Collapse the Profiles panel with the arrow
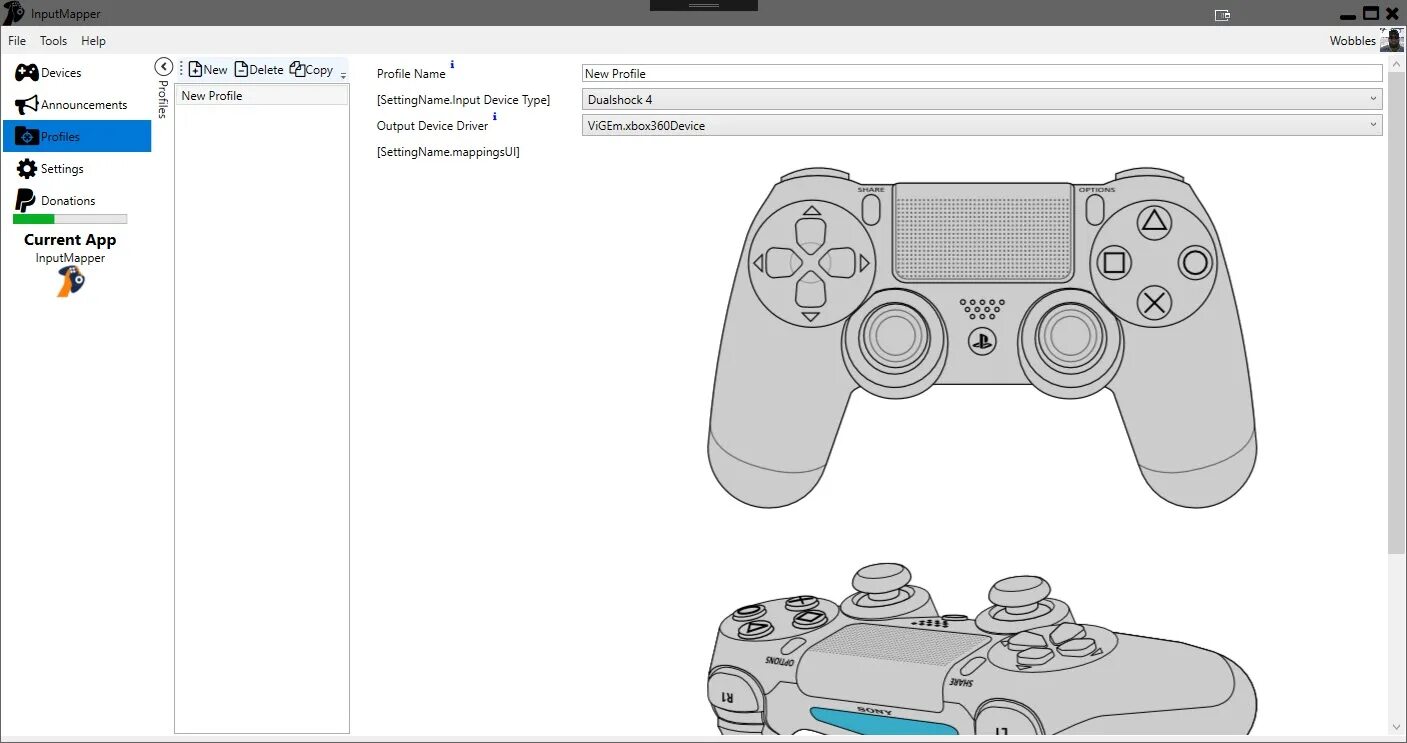This screenshot has width=1407, height=743. (164, 66)
